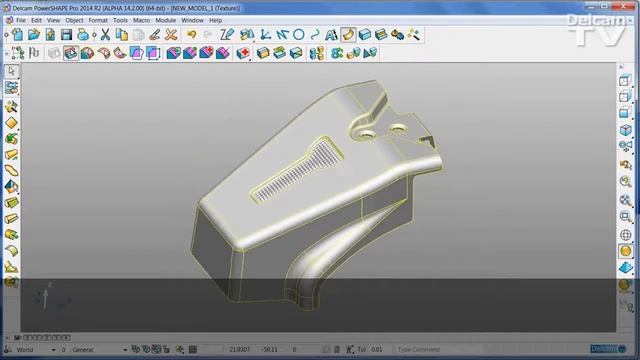Click the Open folder icon
Screen dimensions: 640x360
coord(34,35)
